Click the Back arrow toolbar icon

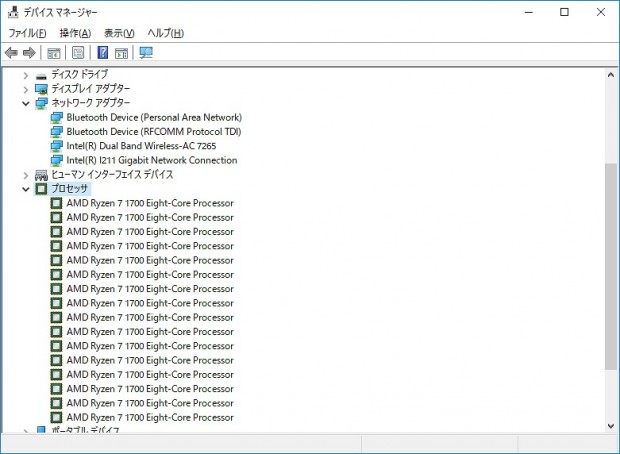(11, 53)
